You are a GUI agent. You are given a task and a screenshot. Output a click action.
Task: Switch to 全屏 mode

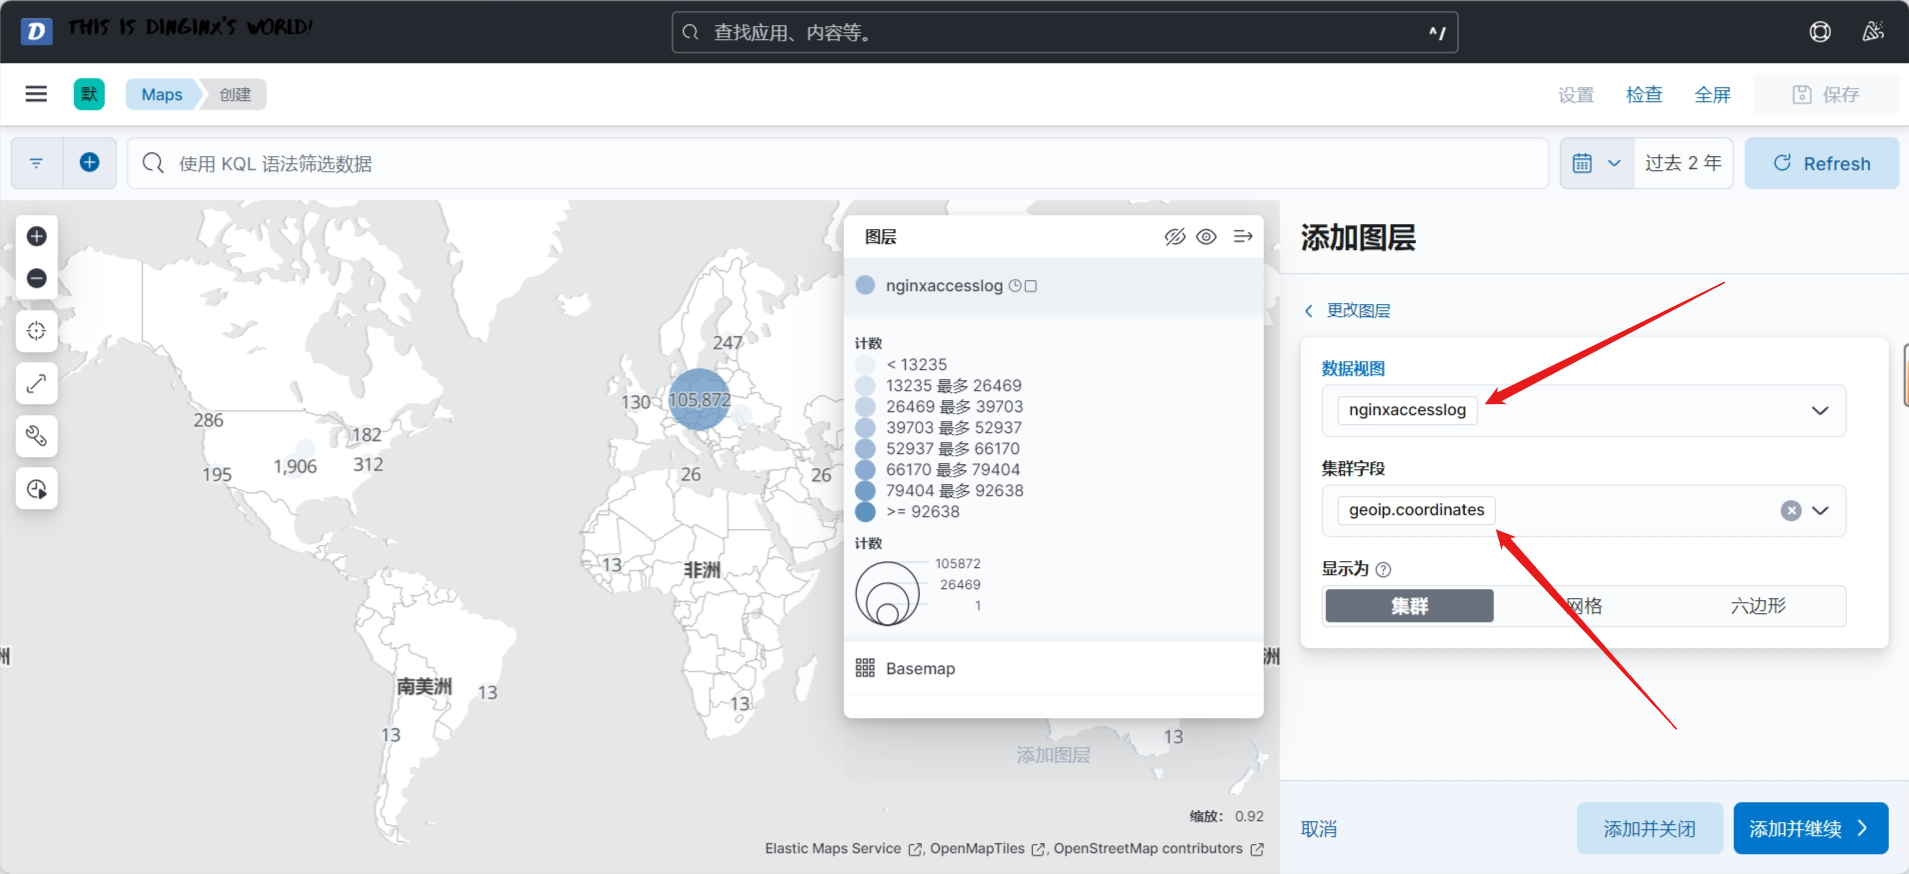coord(1713,95)
